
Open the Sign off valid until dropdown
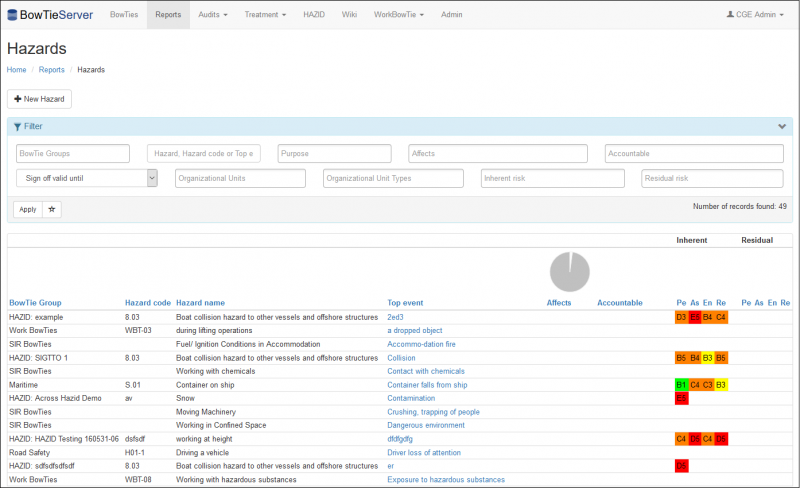[x=87, y=178]
